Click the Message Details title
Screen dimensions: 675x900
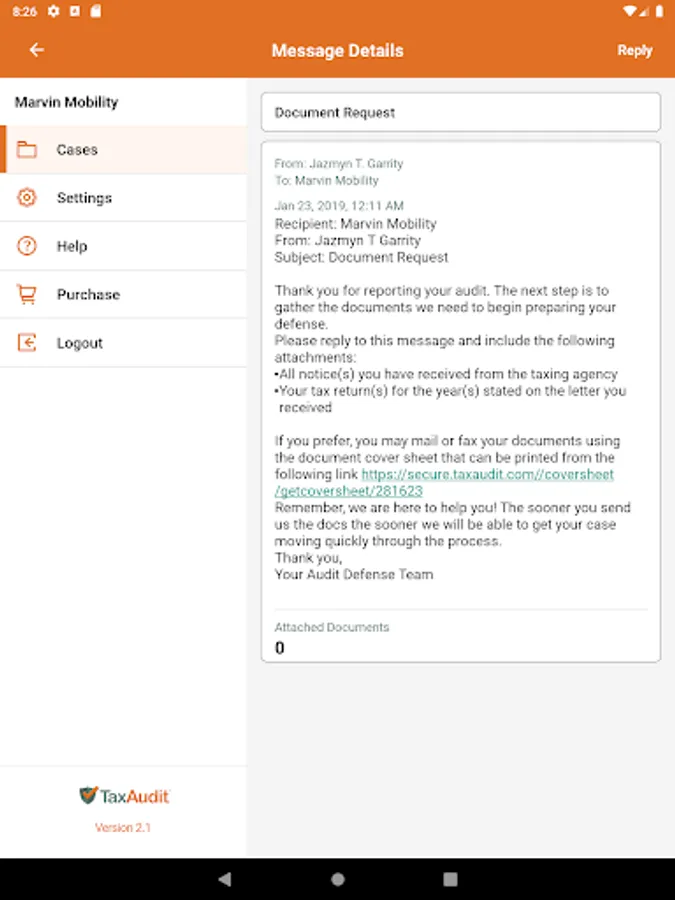pyautogui.click(x=338, y=51)
